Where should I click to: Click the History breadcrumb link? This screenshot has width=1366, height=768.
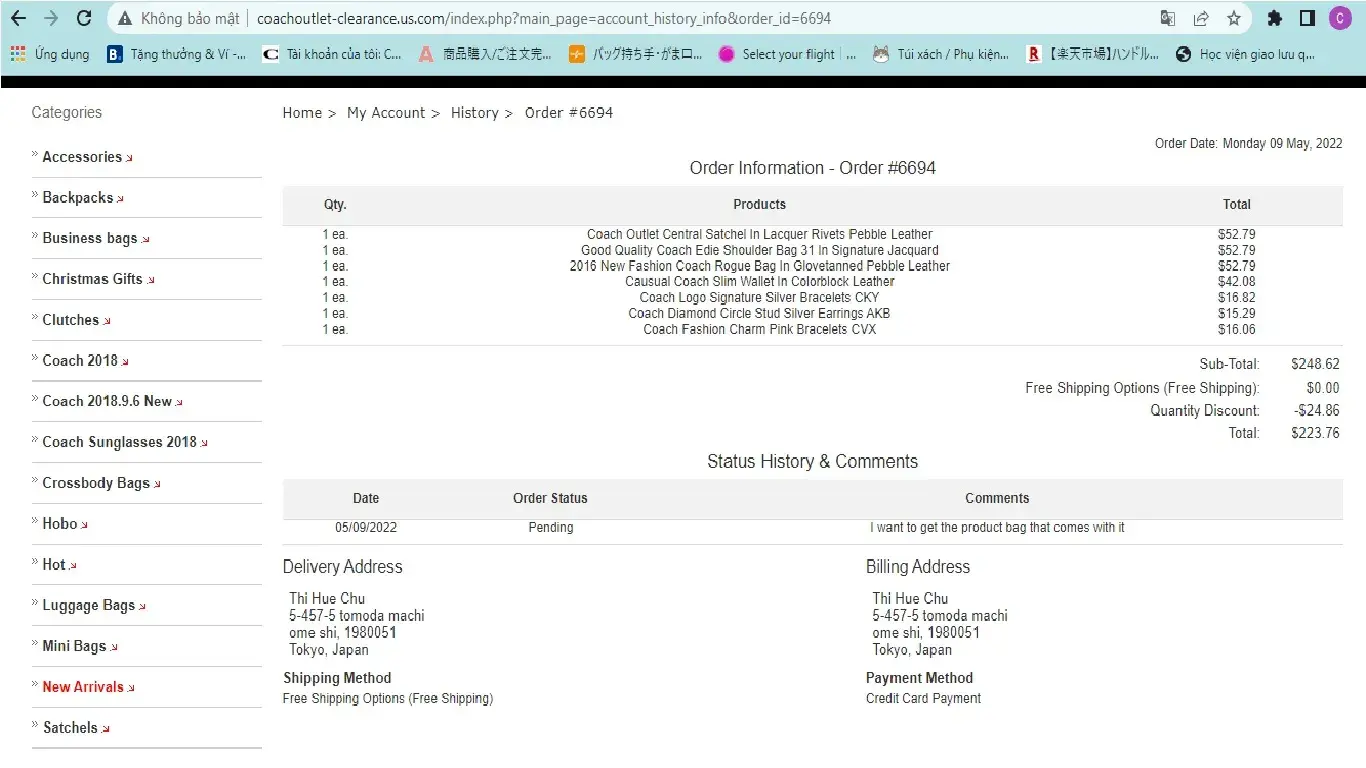[x=474, y=113]
